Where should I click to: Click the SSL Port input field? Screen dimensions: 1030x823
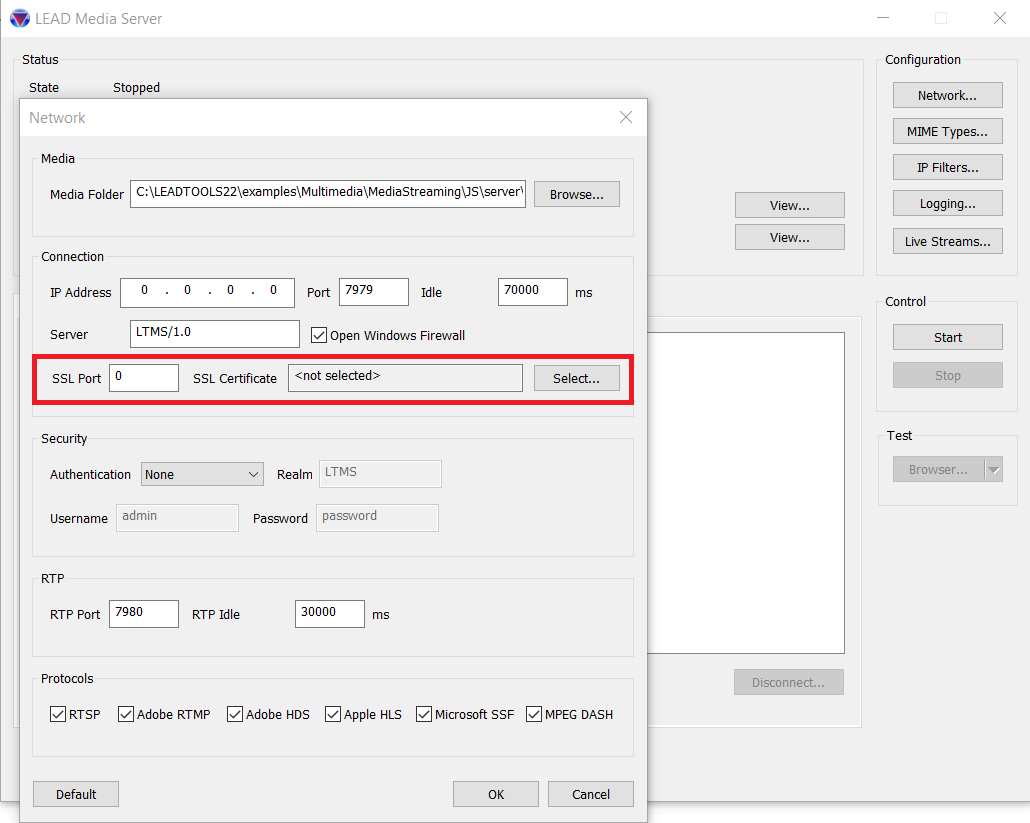tap(144, 377)
